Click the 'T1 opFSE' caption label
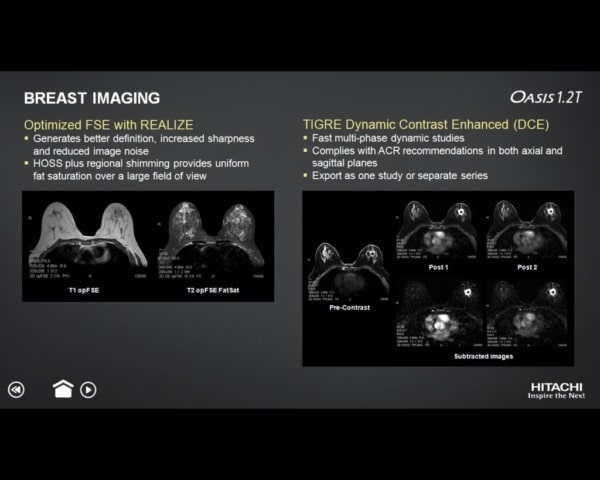This screenshot has width=600, height=480. coord(84,290)
